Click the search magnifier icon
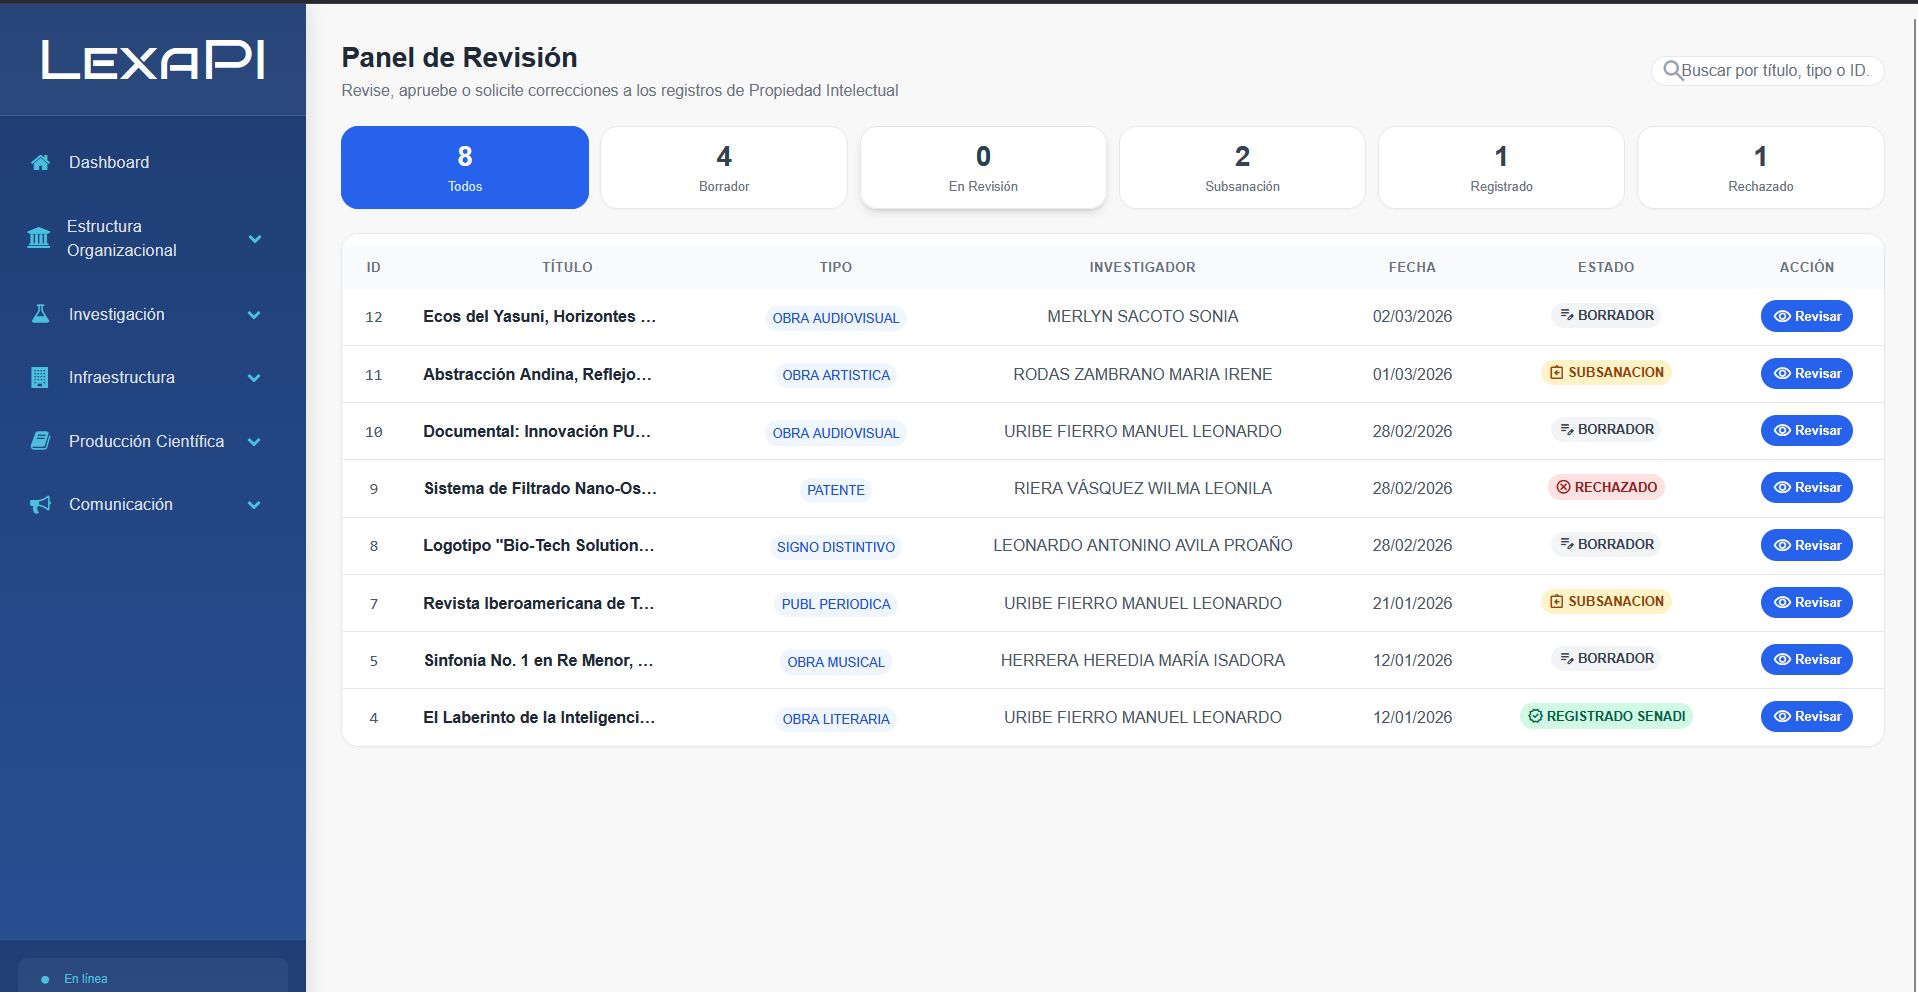The height and width of the screenshot is (992, 1918). 1672,70
